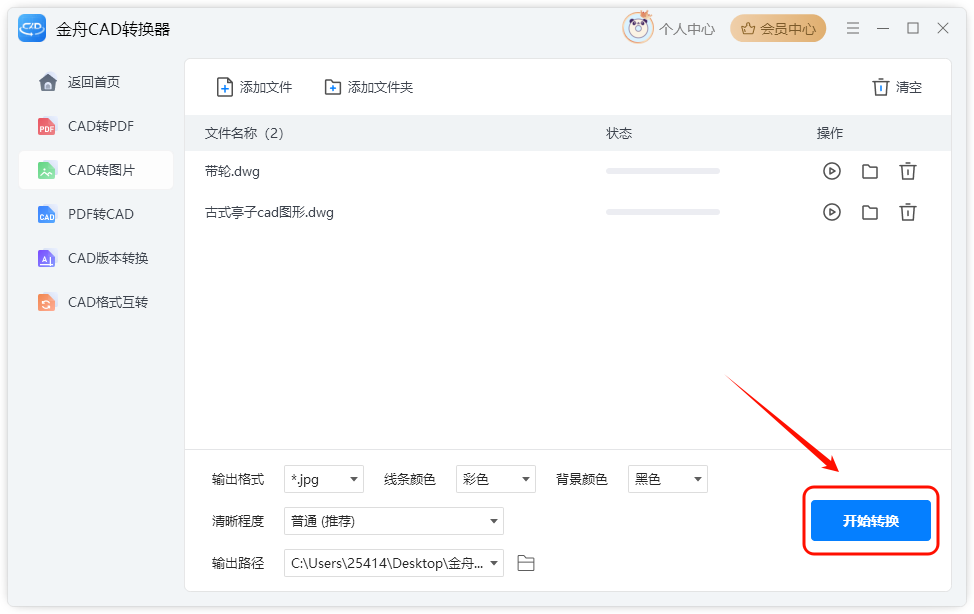Delete 带轮.dwg from the list
This screenshot has width=974, height=614.
(x=908, y=171)
